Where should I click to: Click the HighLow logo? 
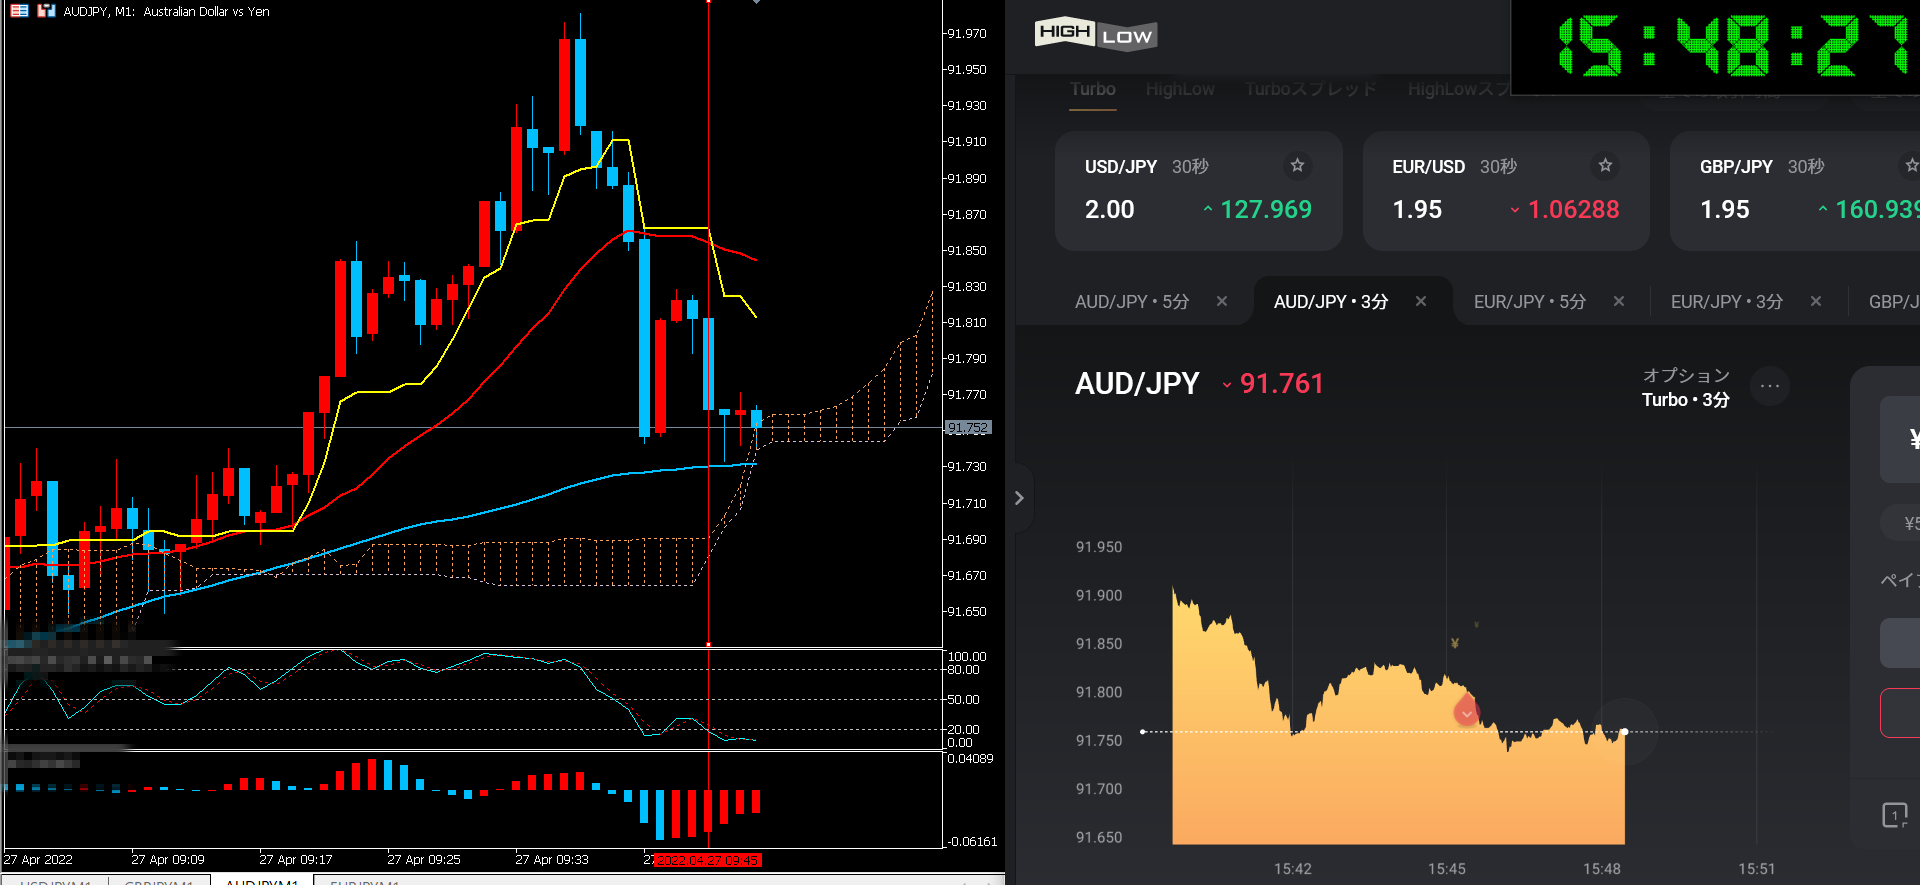(1095, 34)
